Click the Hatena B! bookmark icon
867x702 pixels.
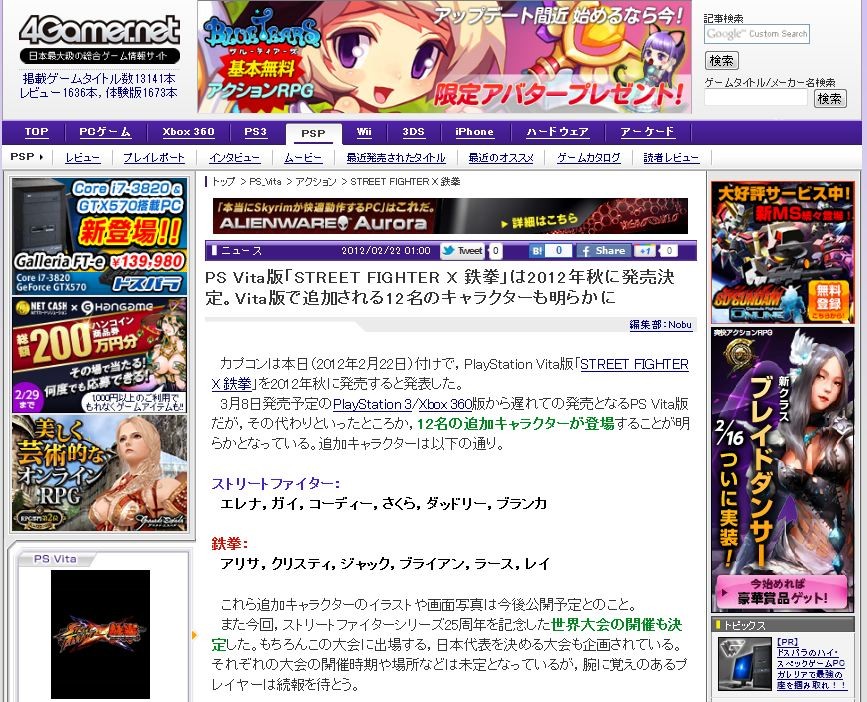click(536, 251)
